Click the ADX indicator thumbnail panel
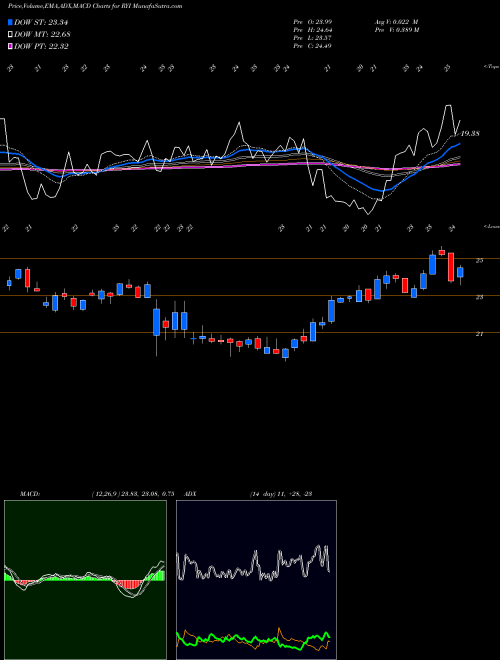The width and height of the screenshot is (500, 660). tap(256, 580)
